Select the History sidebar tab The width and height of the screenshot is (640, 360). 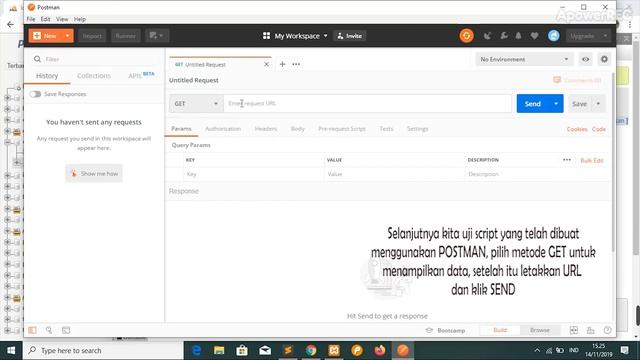(47, 76)
